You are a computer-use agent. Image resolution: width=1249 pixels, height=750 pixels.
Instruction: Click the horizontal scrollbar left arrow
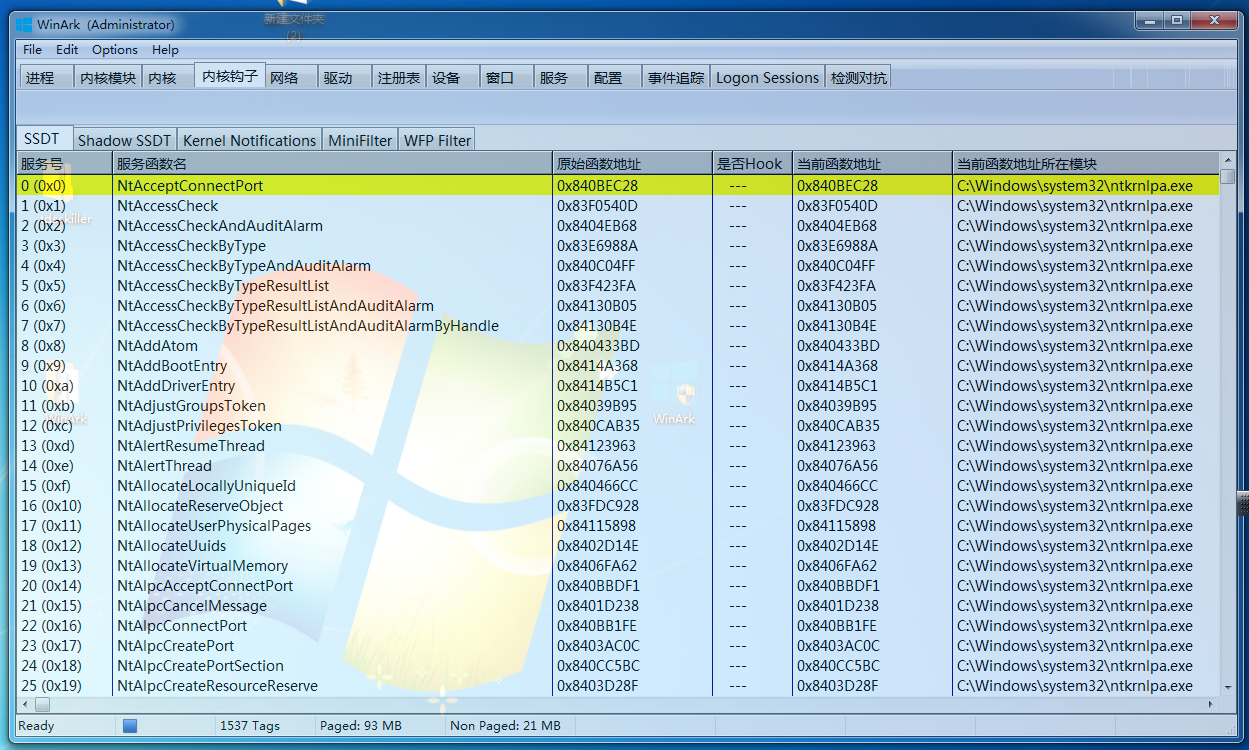[25, 704]
